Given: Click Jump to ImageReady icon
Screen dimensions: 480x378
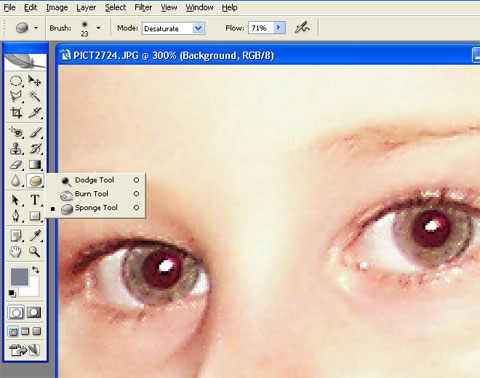Looking at the screenshot, I should point(25,350).
